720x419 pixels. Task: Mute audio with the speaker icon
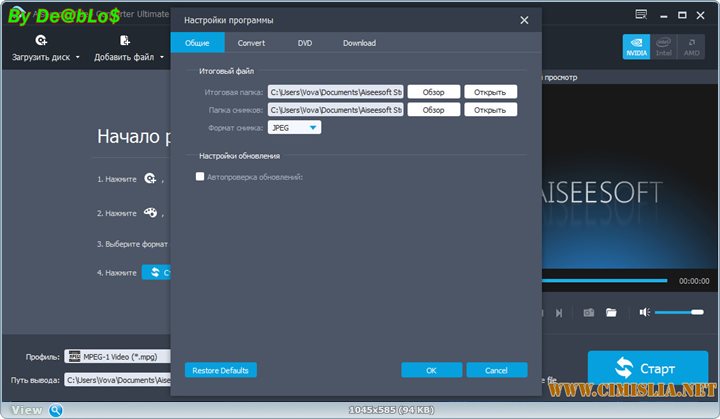pyautogui.click(x=645, y=313)
